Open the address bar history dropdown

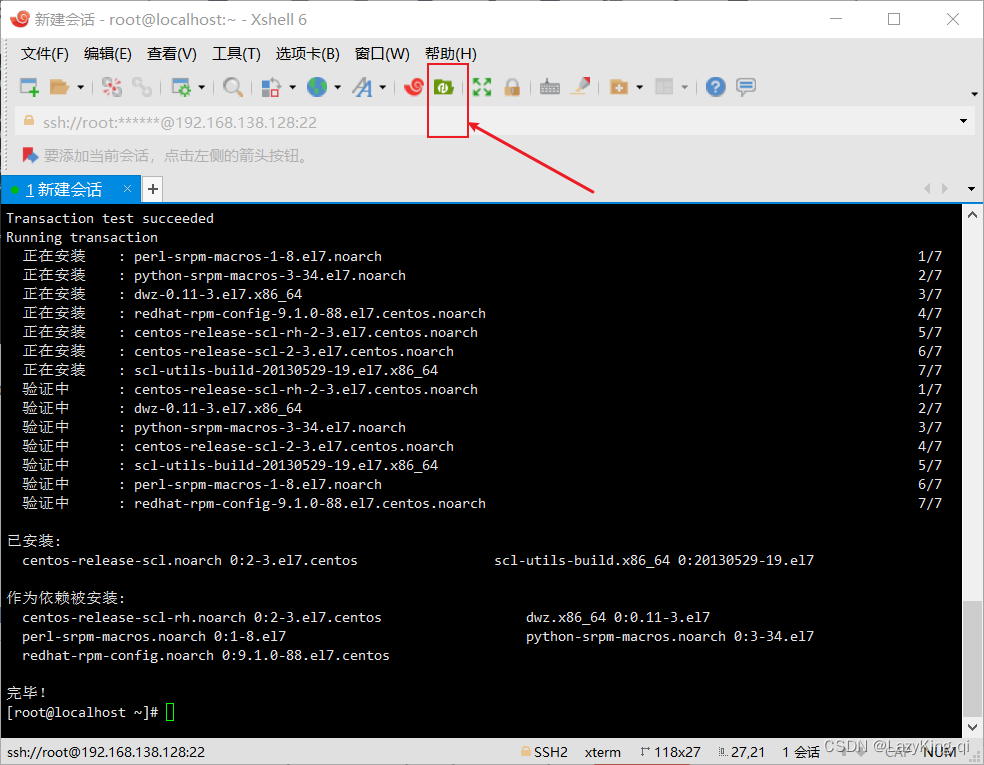[x=963, y=121]
